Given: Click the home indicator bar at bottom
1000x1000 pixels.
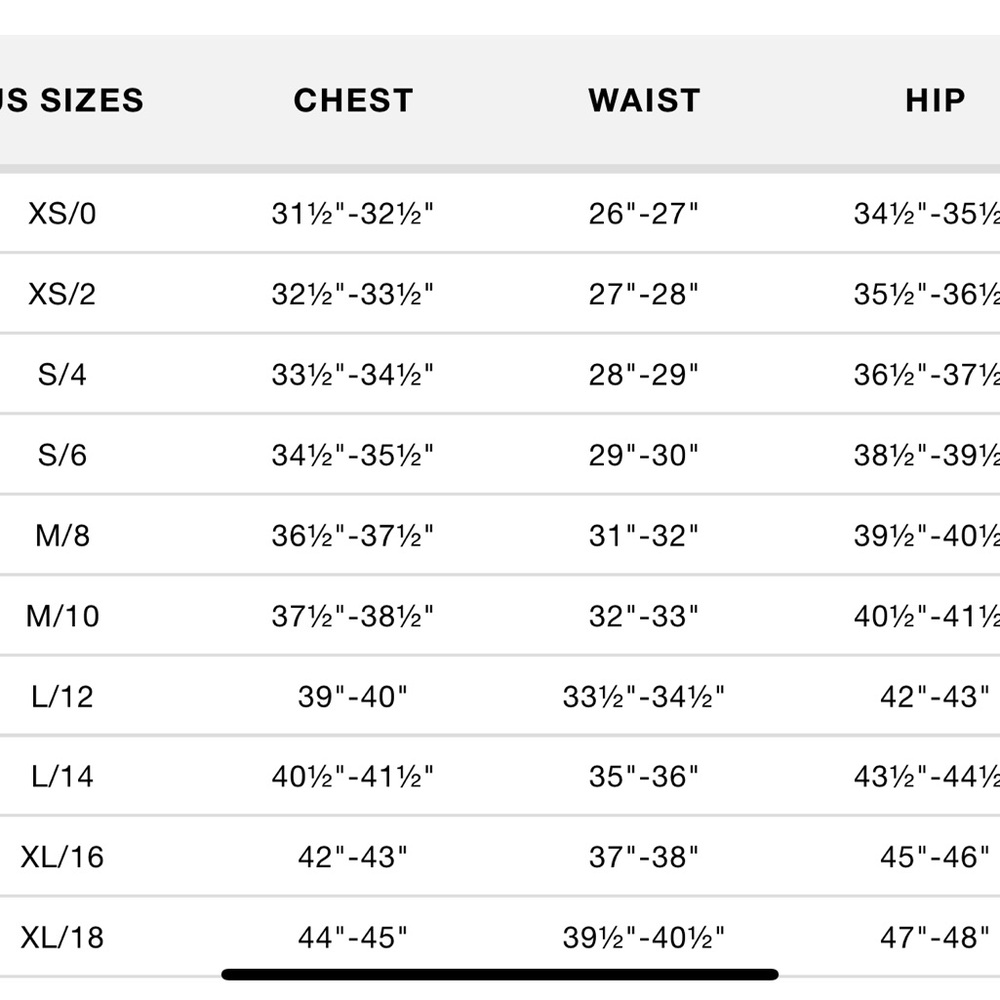Looking at the screenshot, I should [x=500, y=974].
